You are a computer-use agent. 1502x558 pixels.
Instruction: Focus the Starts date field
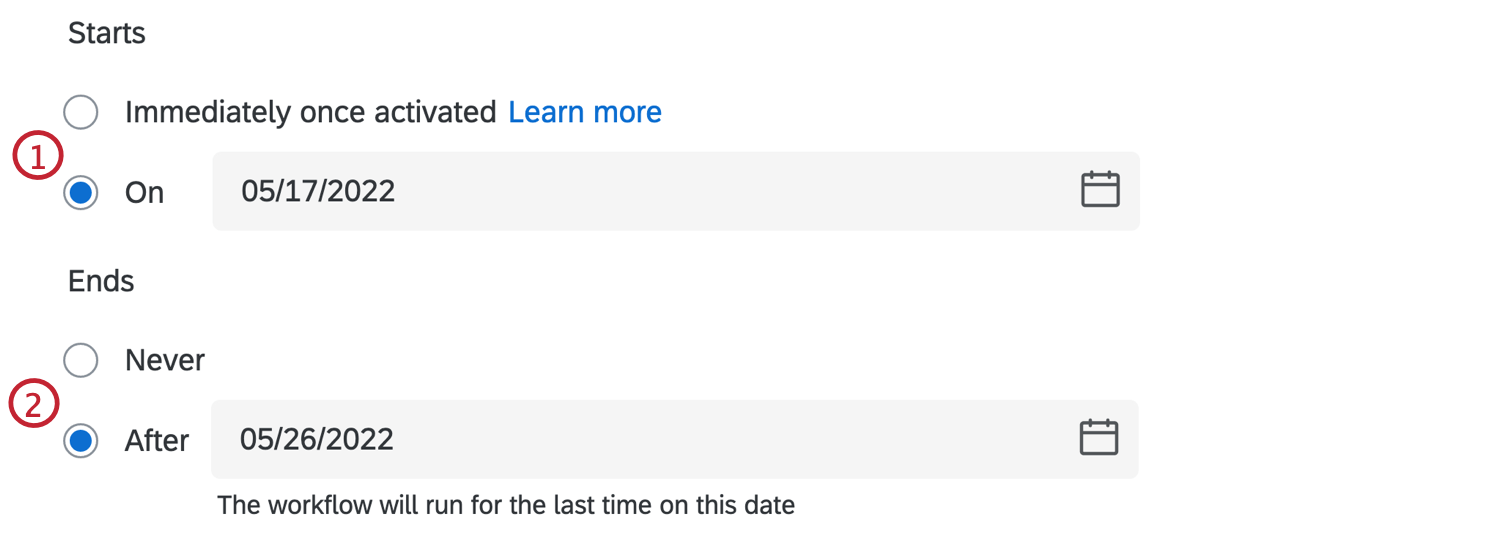click(676, 191)
